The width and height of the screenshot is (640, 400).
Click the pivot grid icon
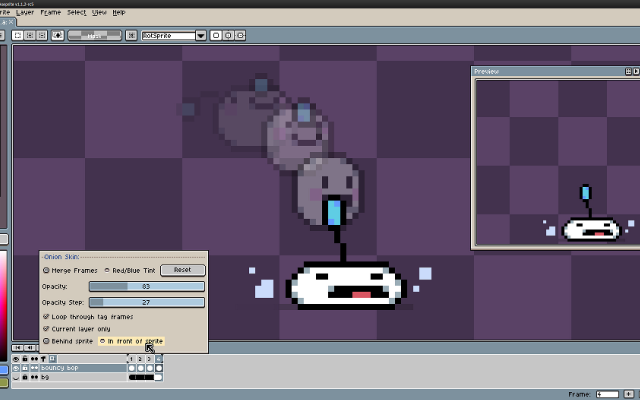pos(131,36)
